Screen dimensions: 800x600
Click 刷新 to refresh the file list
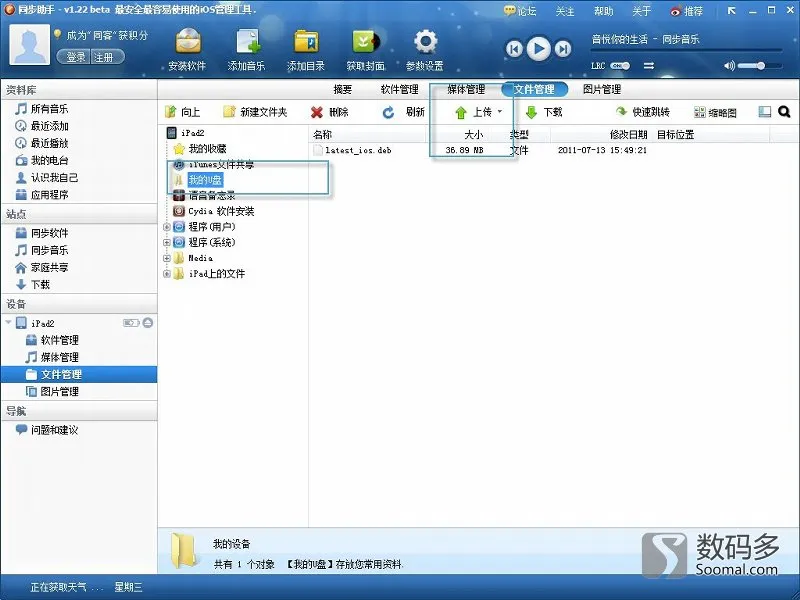[x=404, y=112]
